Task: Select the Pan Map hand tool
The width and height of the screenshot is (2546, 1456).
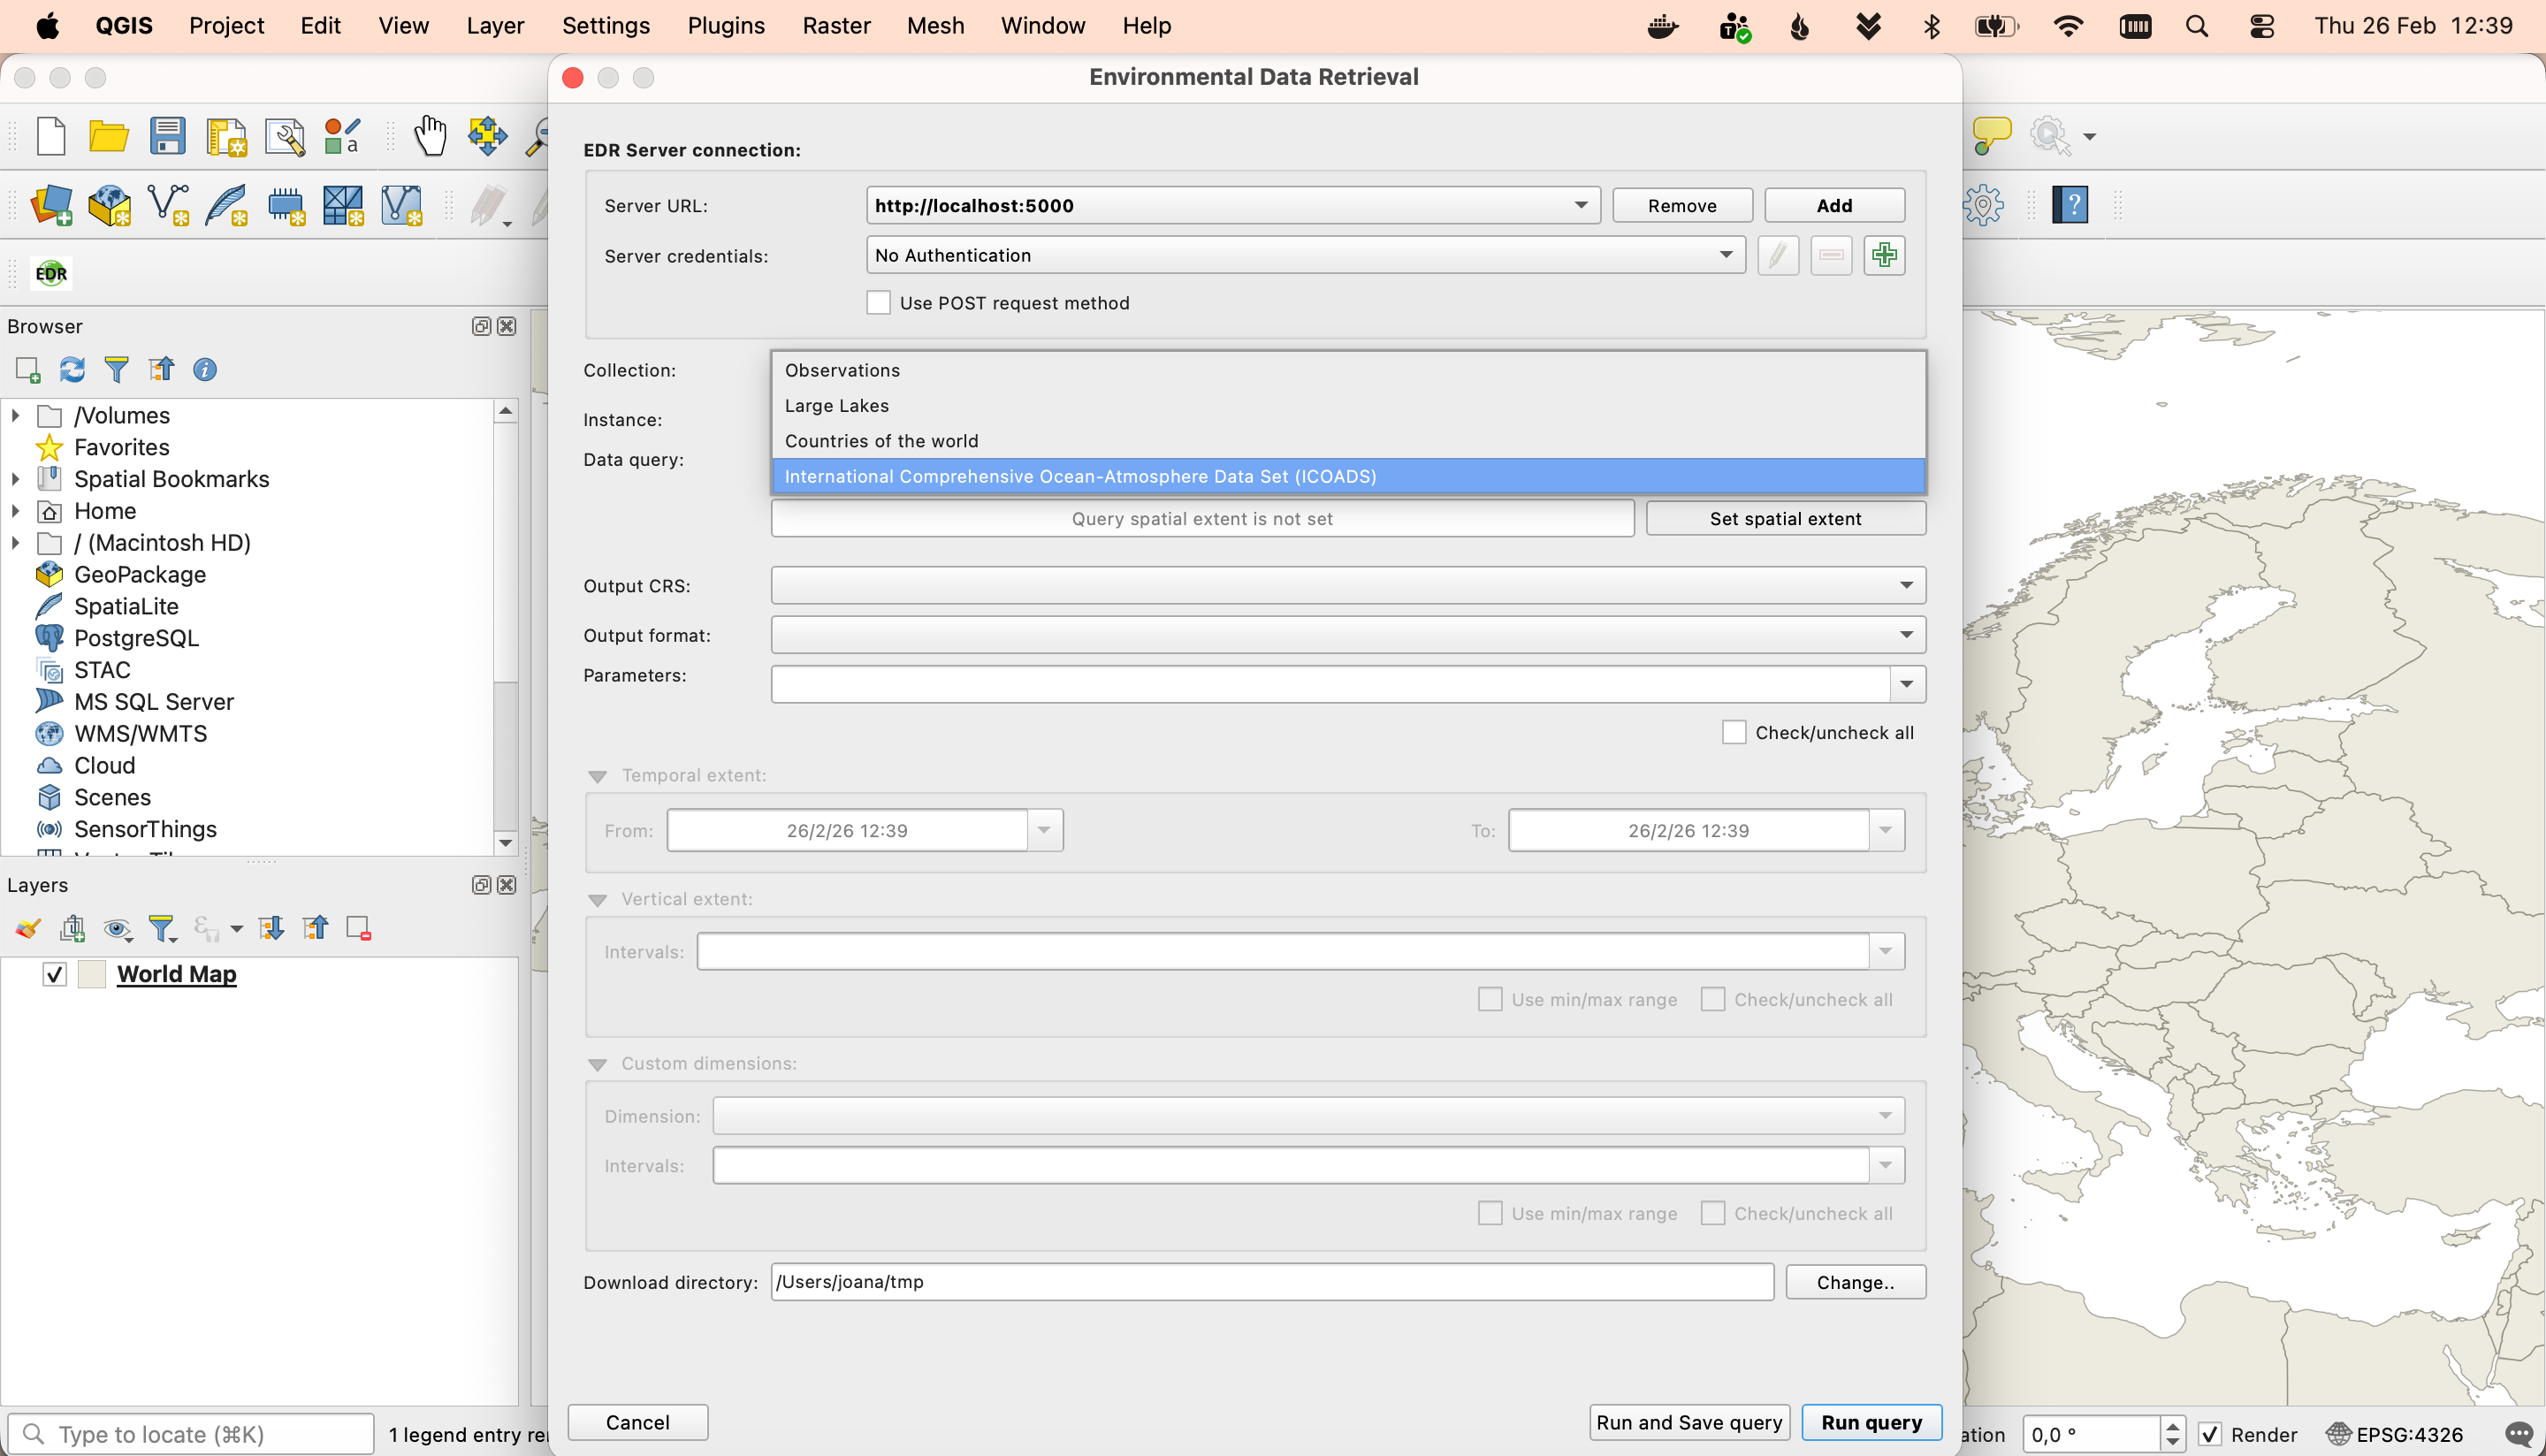Action: coord(430,136)
